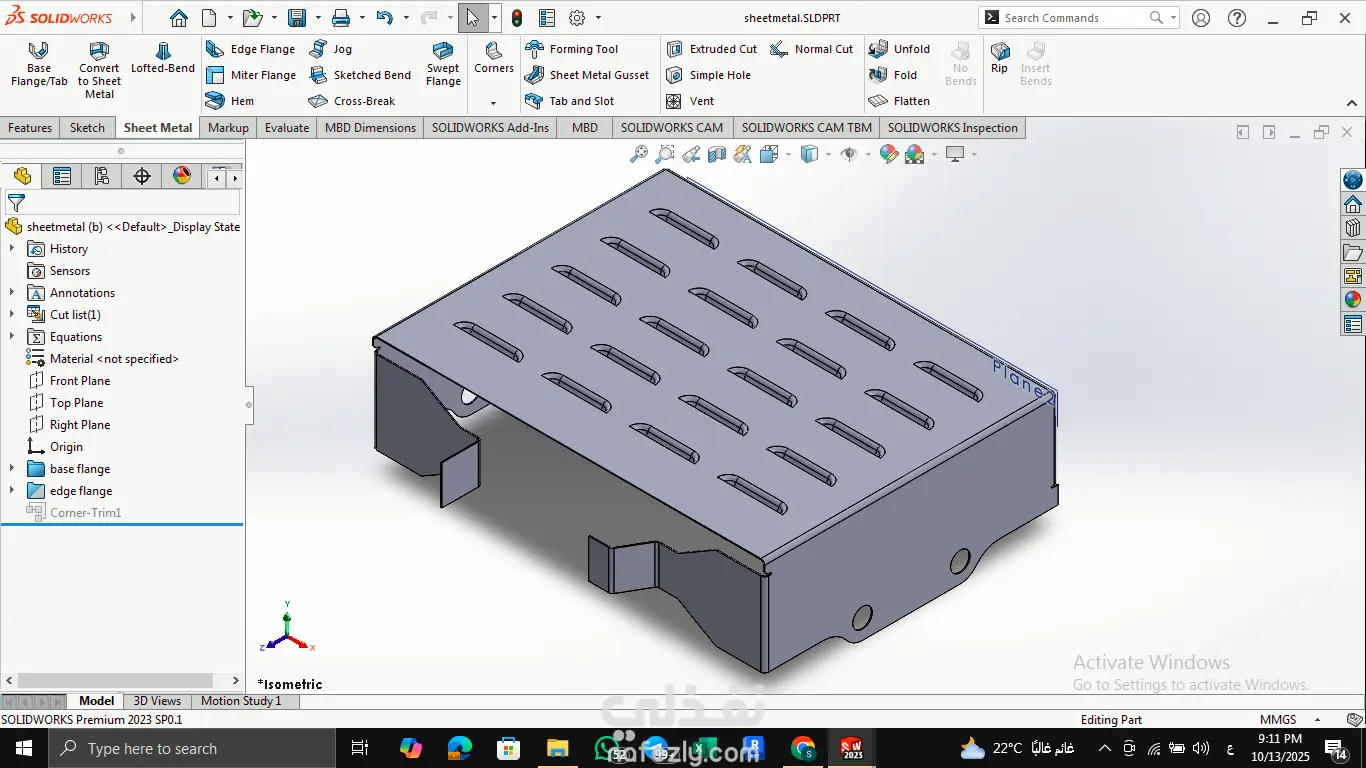Click the MMGS unit system button
This screenshot has width=1366, height=768.
(x=1278, y=720)
